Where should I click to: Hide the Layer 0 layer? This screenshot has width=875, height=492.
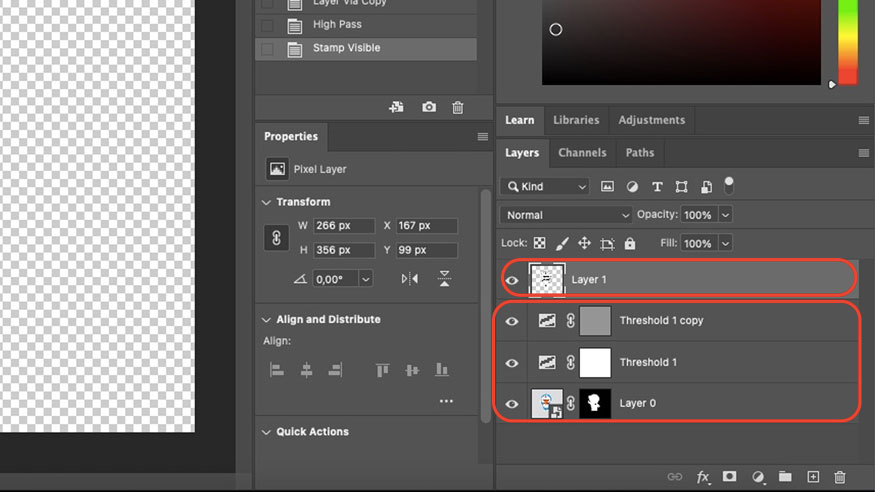pos(513,404)
